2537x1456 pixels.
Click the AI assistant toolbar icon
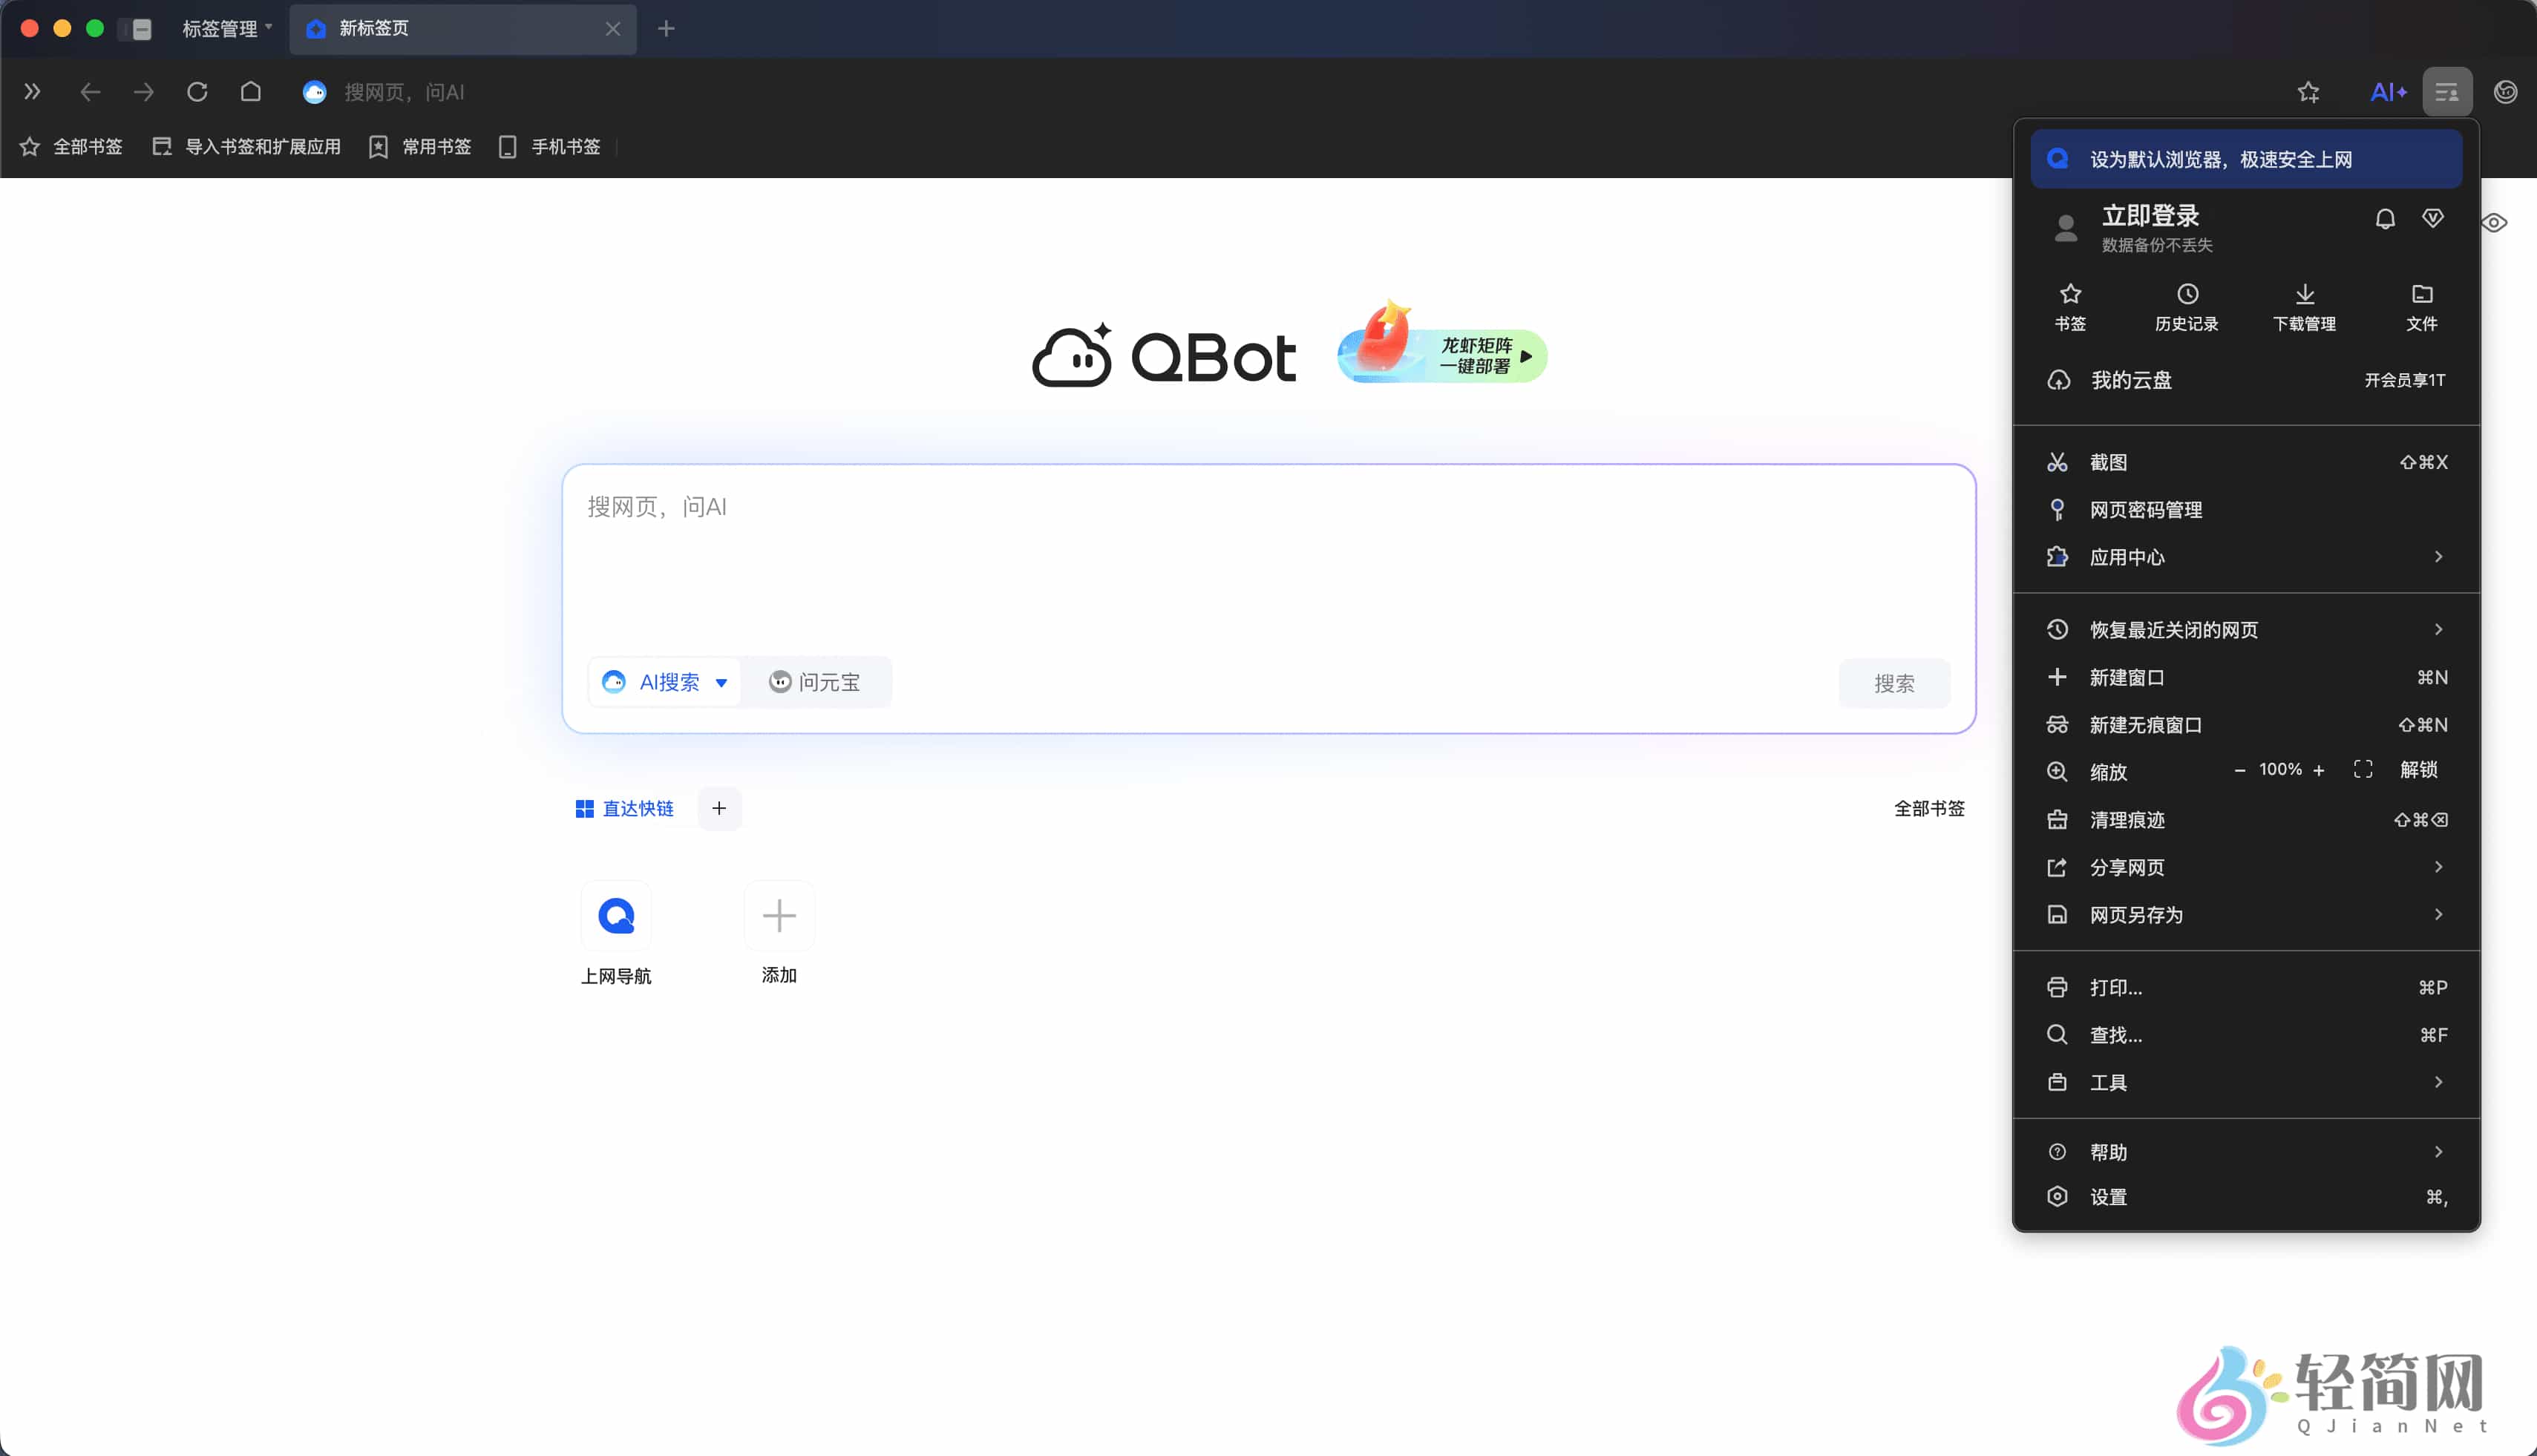click(2388, 91)
